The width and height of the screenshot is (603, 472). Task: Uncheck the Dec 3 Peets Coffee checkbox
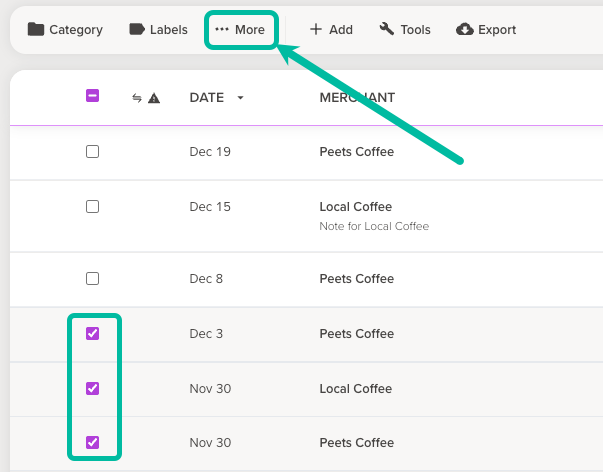pos(92,334)
